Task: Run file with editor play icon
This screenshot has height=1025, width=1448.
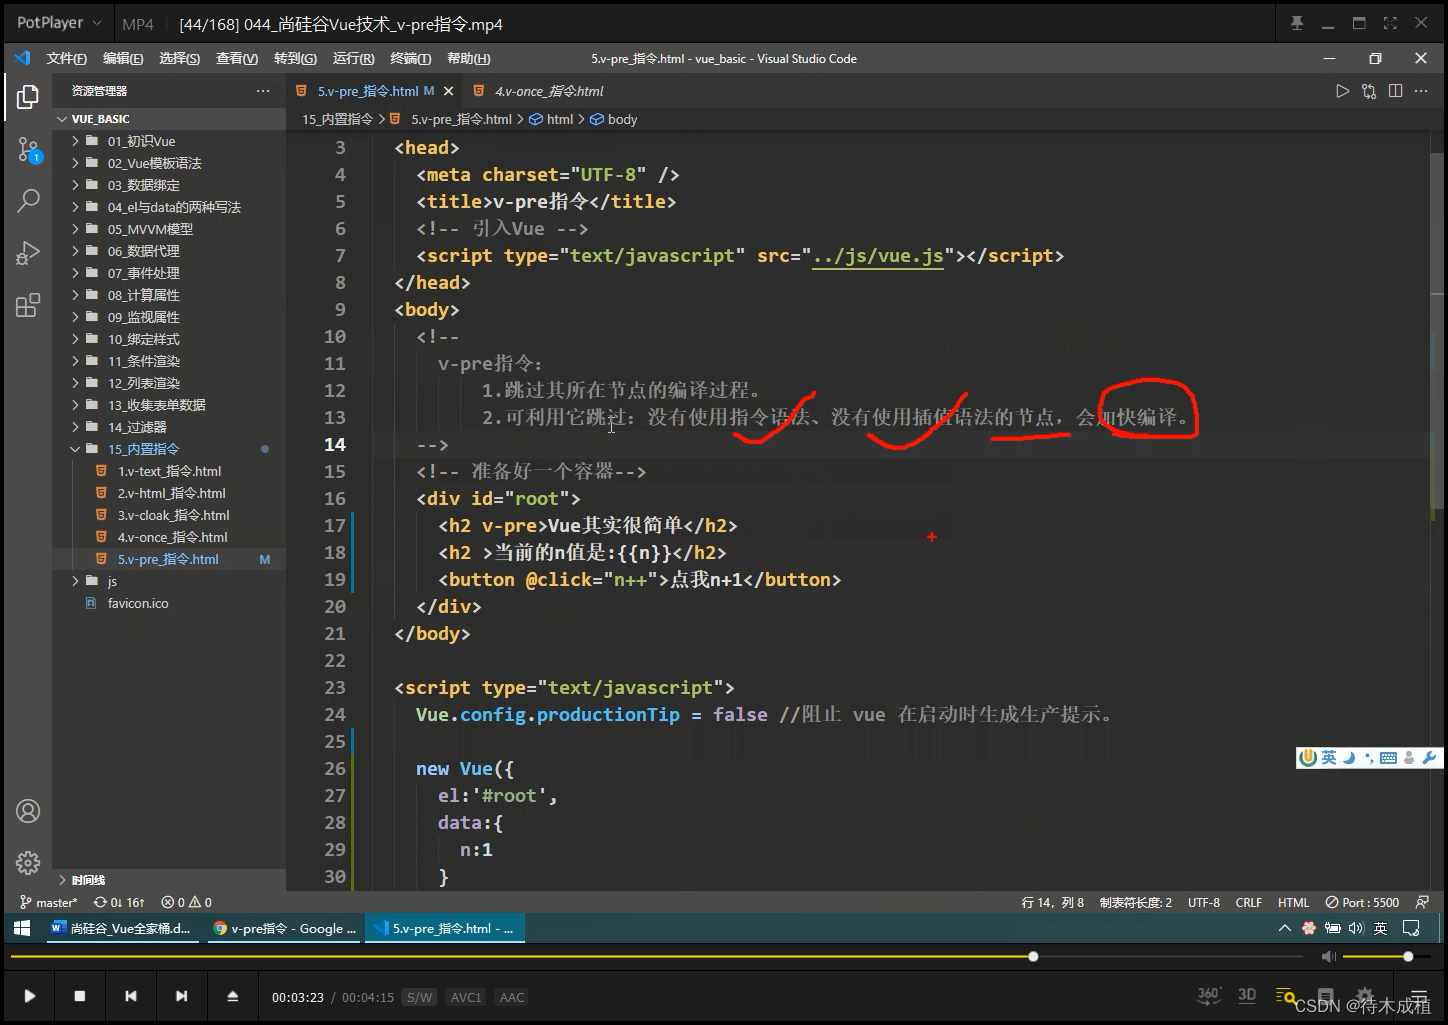Action: [1342, 91]
